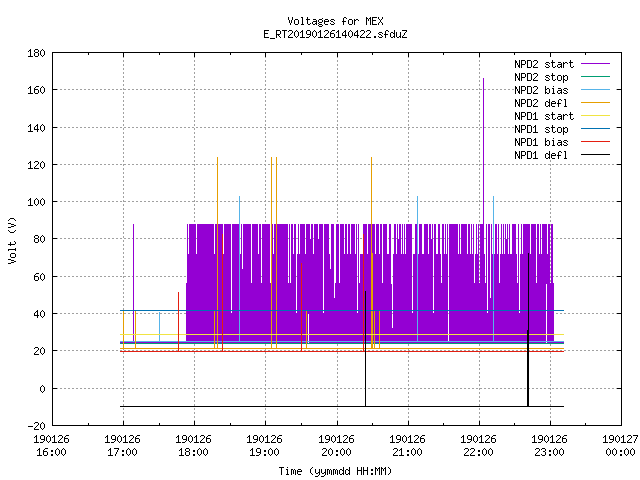Click the y-axis tick value 140

[x=36, y=128]
